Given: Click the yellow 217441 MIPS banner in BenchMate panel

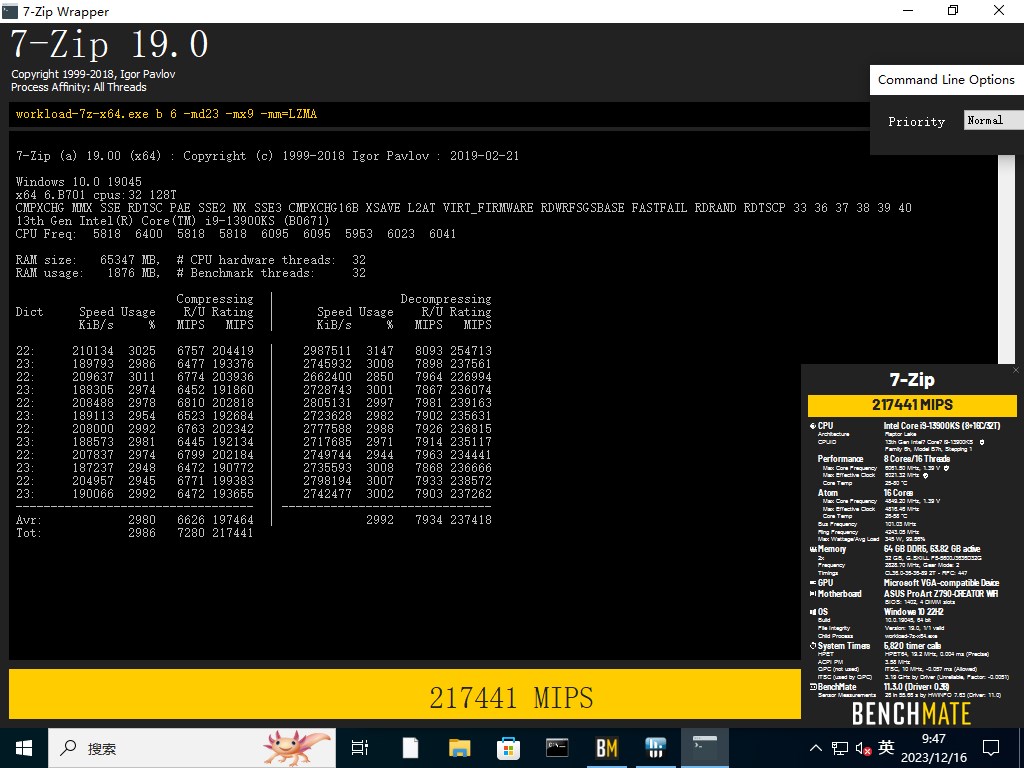Looking at the screenshot, I should 912,405.
